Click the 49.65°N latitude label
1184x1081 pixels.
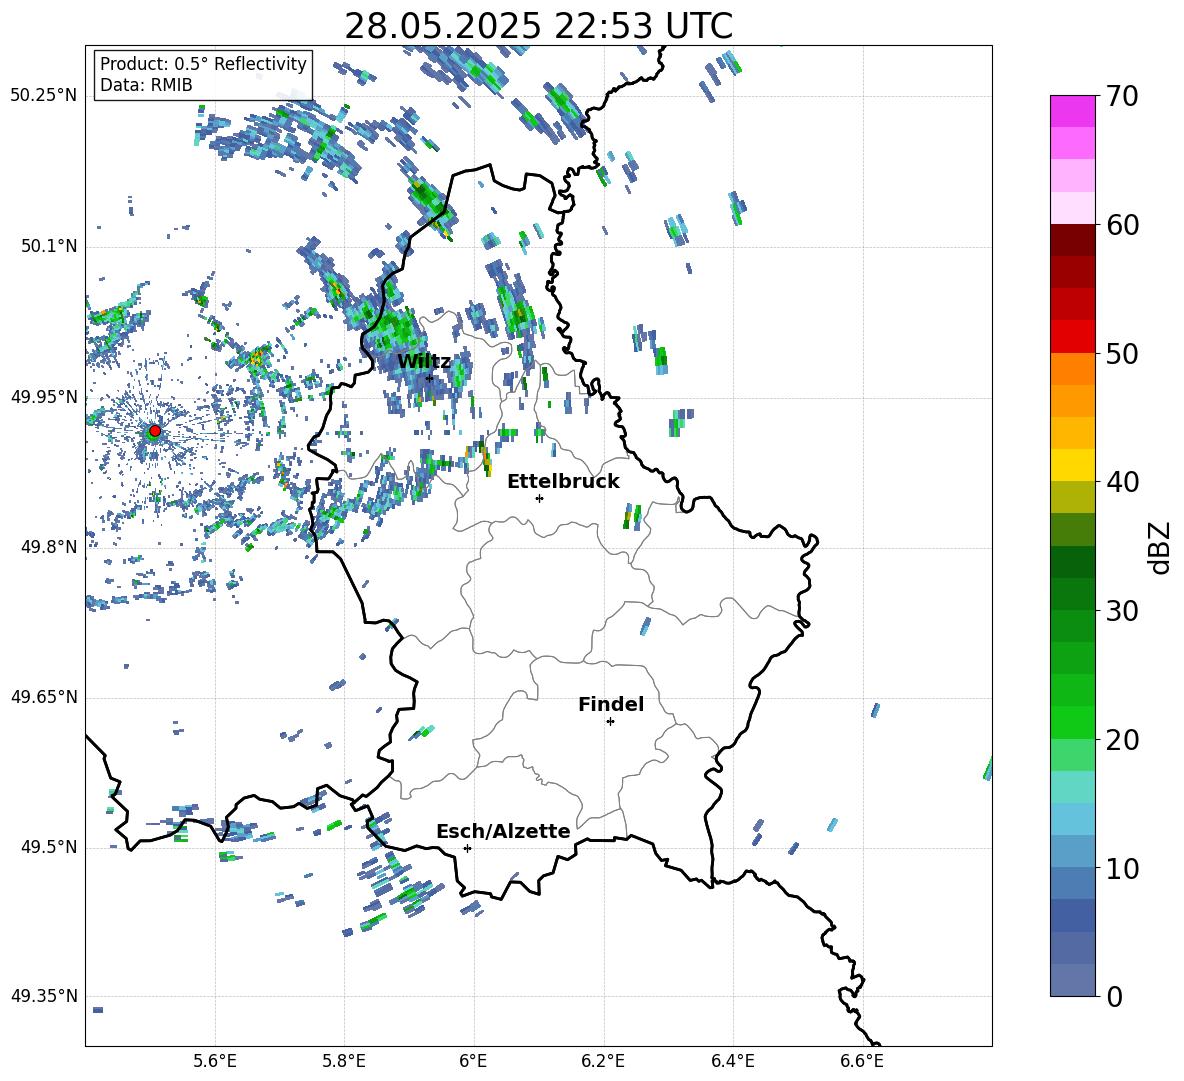click(x=43, y=697)
